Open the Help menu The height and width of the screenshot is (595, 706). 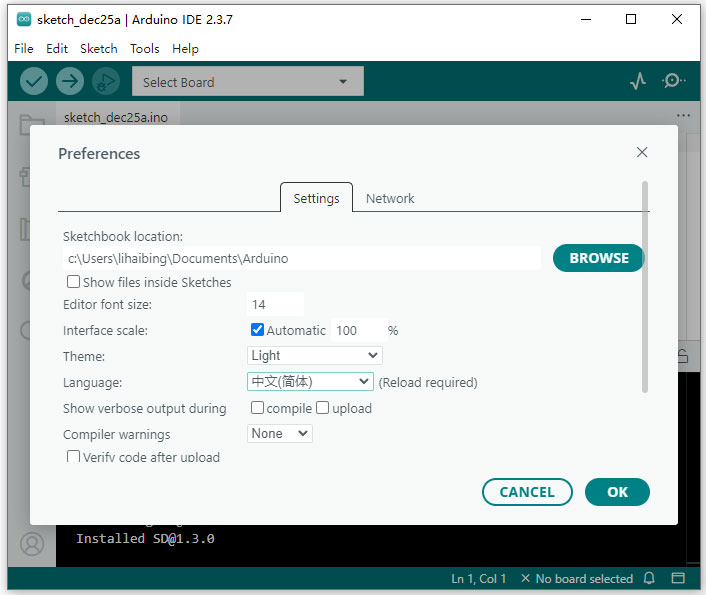click(x=185, y=49)
